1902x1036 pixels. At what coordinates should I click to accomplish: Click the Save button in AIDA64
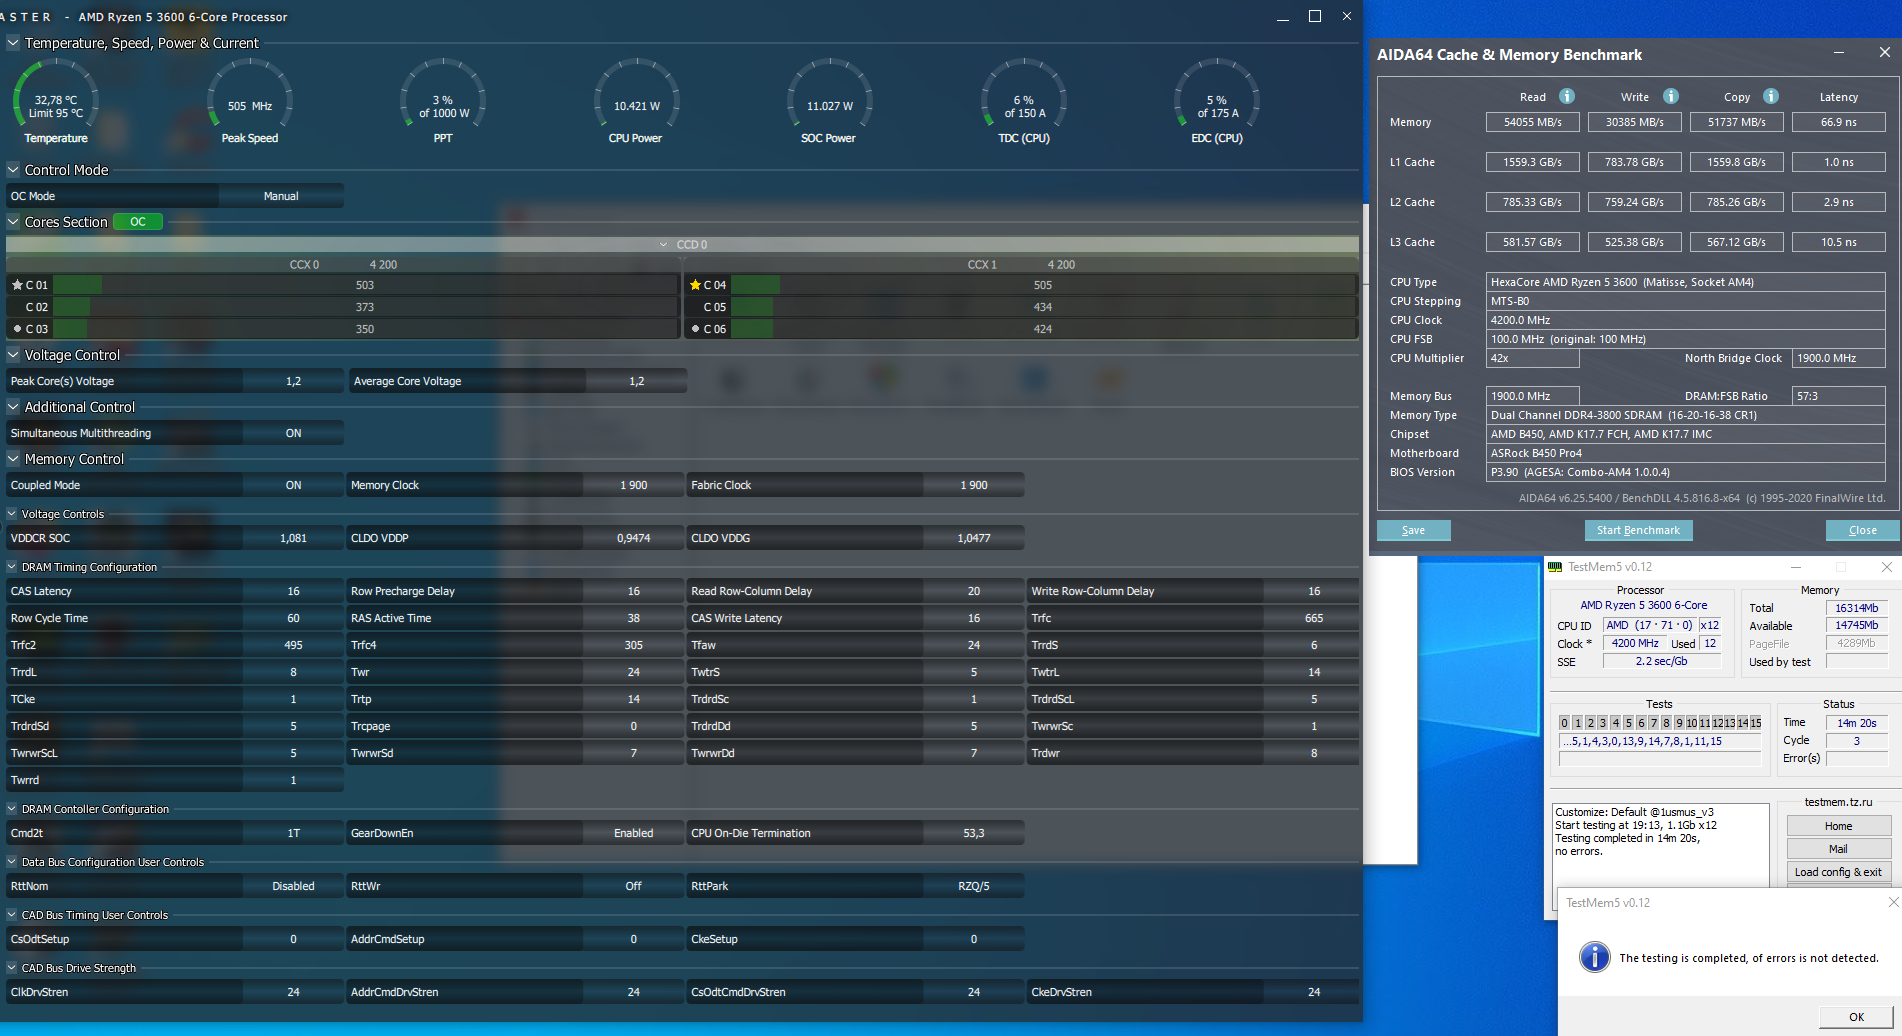point(1413,530)
